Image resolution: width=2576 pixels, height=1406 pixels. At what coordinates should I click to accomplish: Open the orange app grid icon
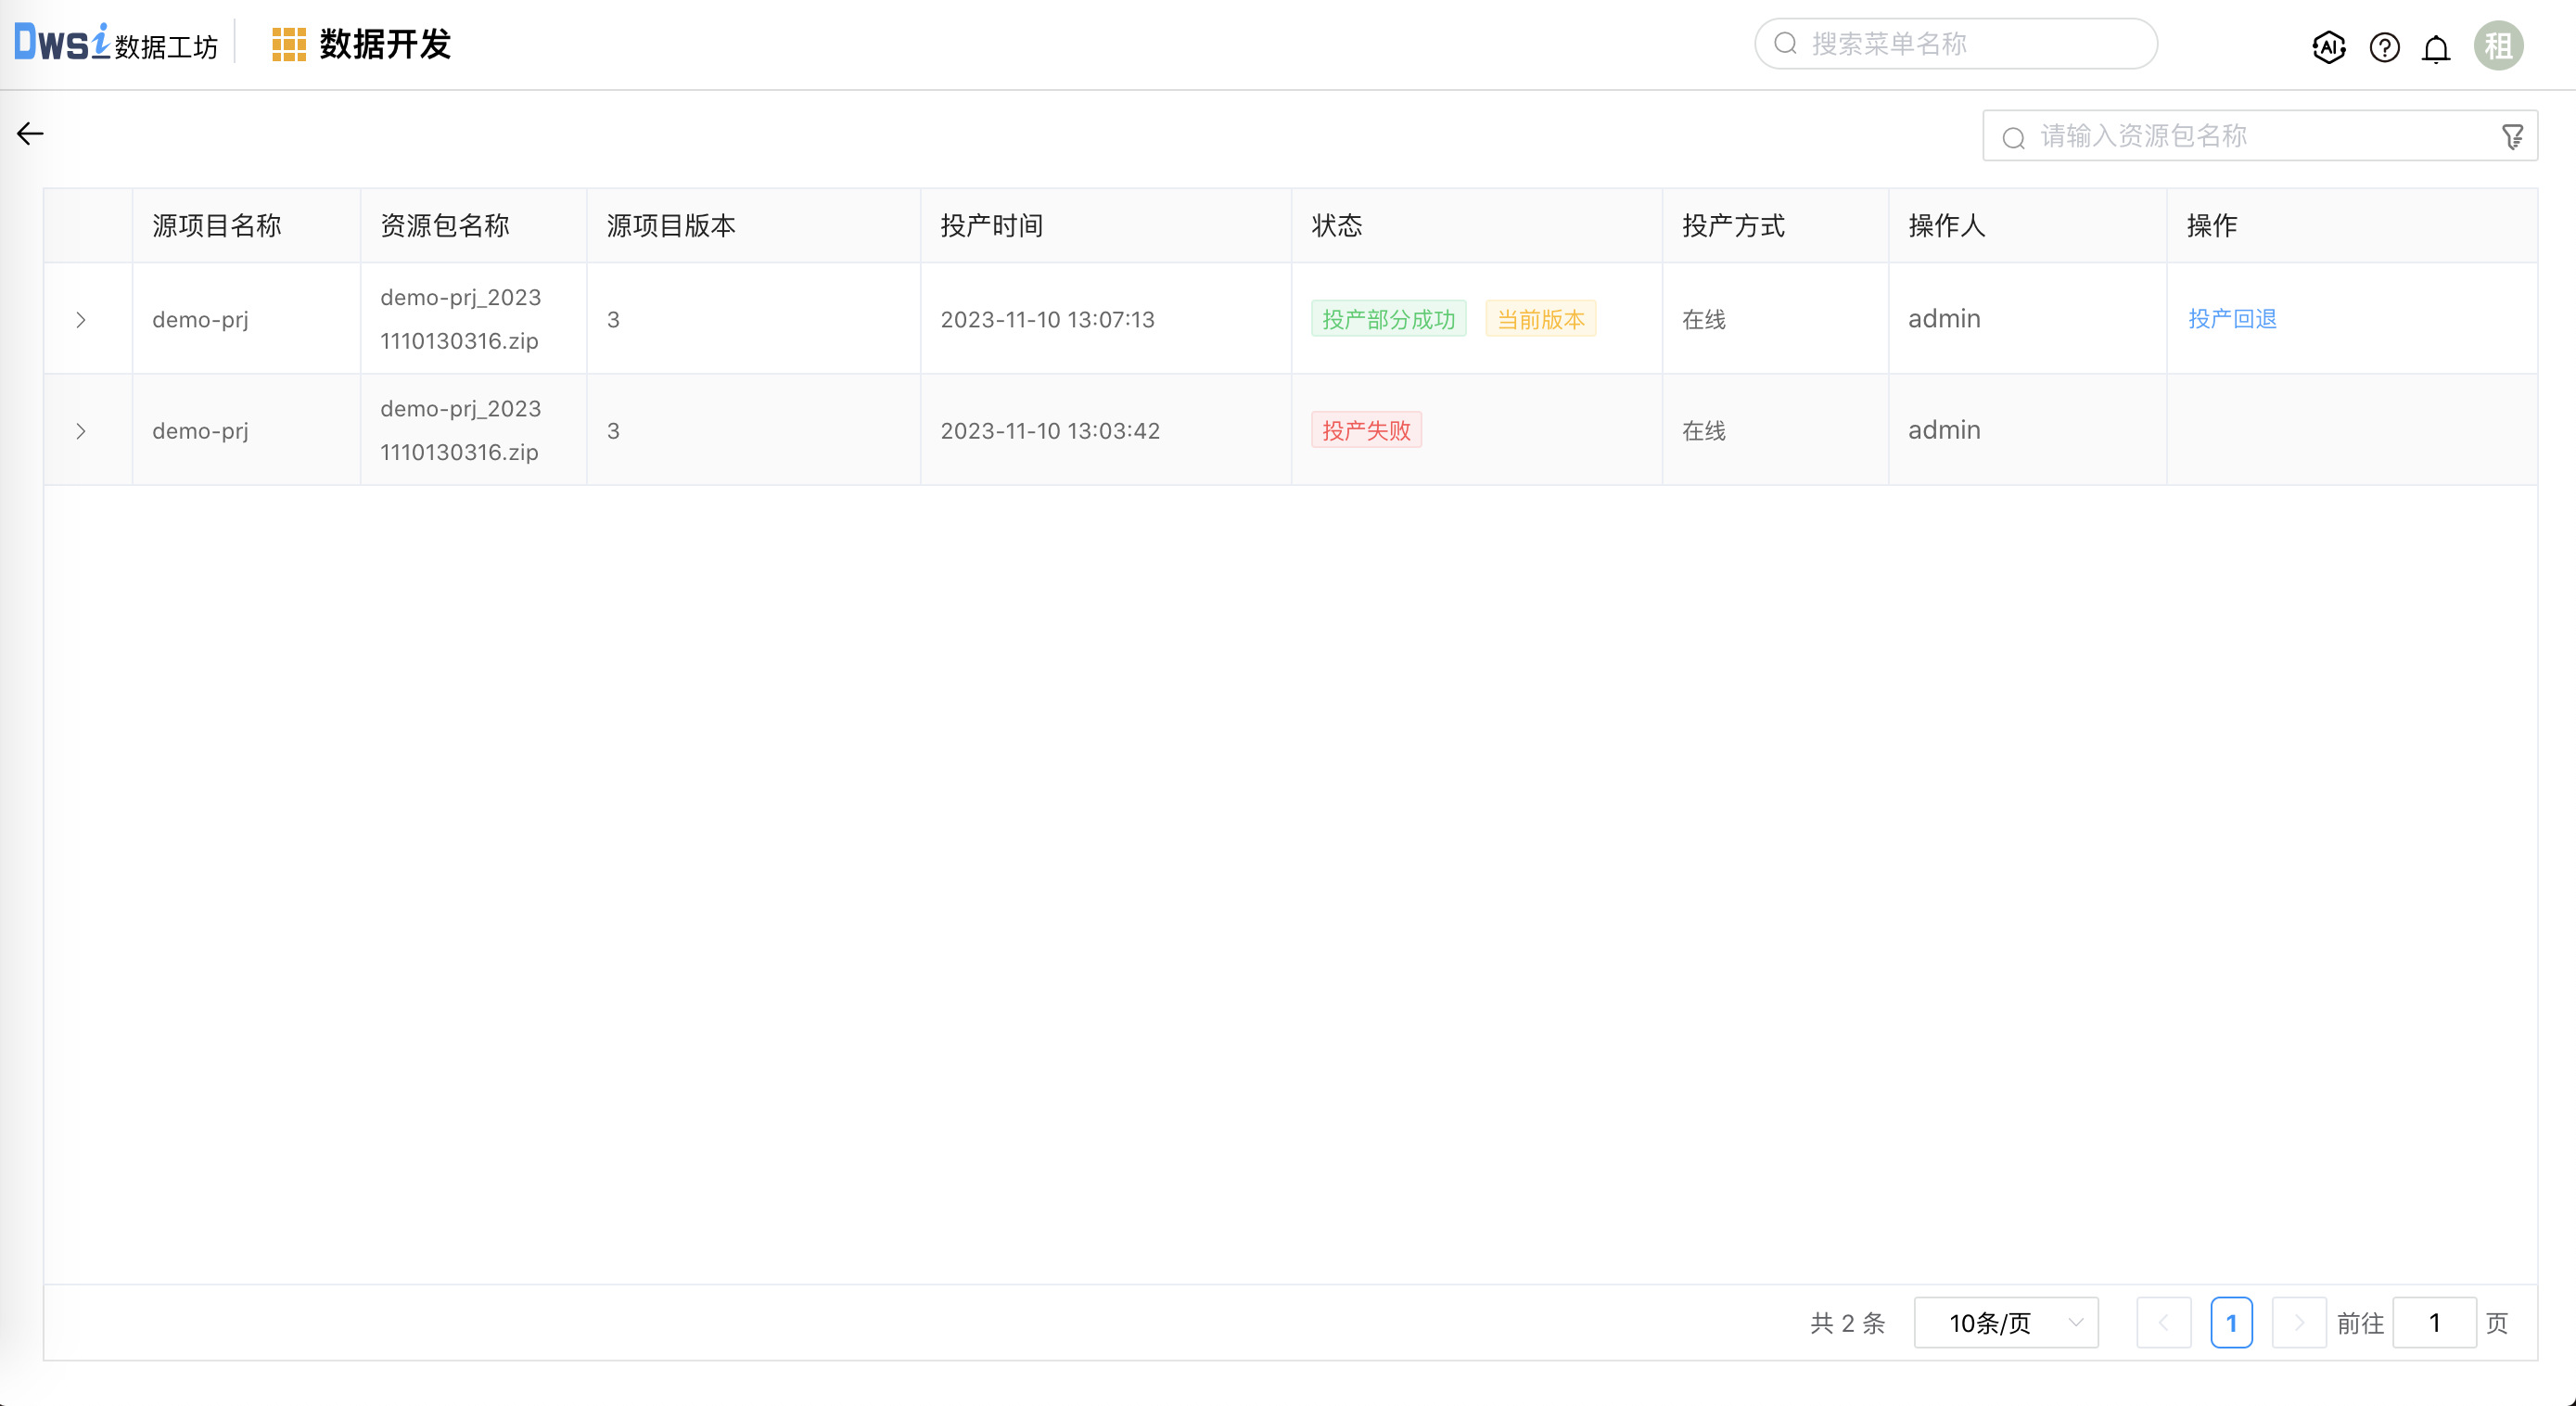(x=288, y=45)
